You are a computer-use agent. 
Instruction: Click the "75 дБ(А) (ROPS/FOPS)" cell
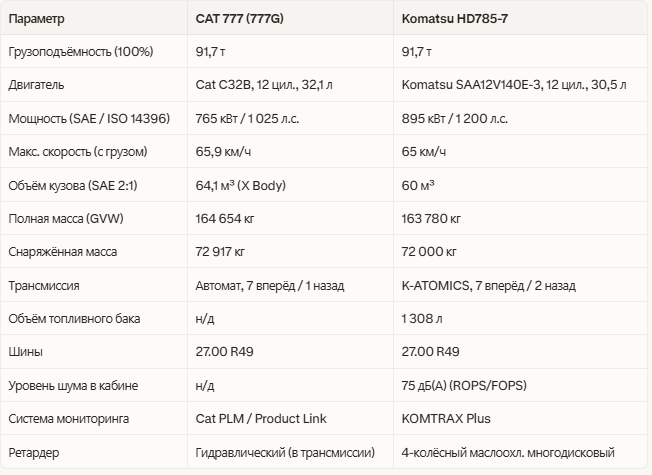(465, 385)
